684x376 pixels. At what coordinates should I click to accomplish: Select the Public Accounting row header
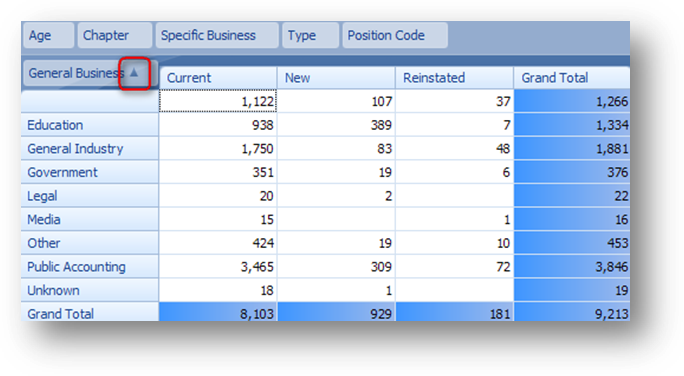pyautogui.click(x=90, y=267)
